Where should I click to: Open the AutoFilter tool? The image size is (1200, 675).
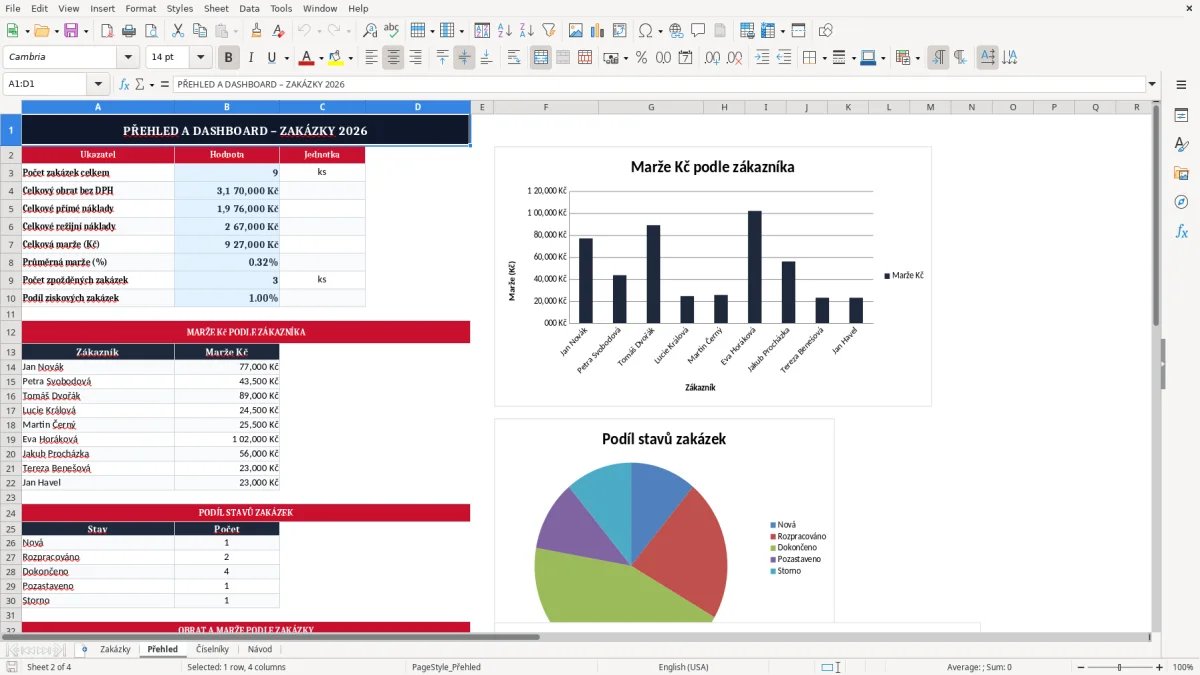click(x=549, y=31)
